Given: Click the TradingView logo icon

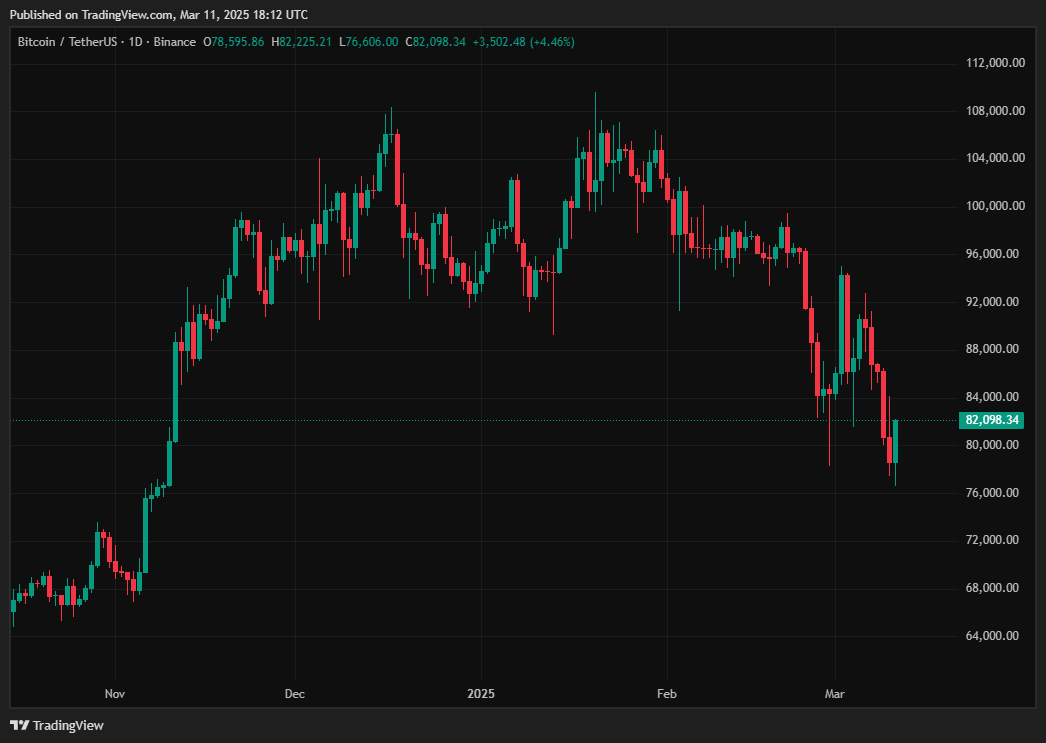Looking at the screenshot, I should (x=19, y=725).
